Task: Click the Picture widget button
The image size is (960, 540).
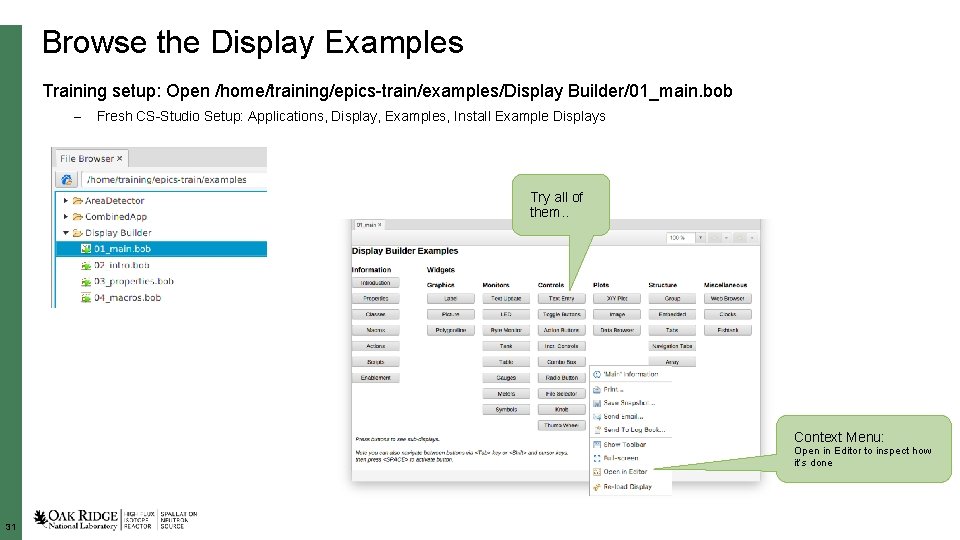Action: point(451,314)
